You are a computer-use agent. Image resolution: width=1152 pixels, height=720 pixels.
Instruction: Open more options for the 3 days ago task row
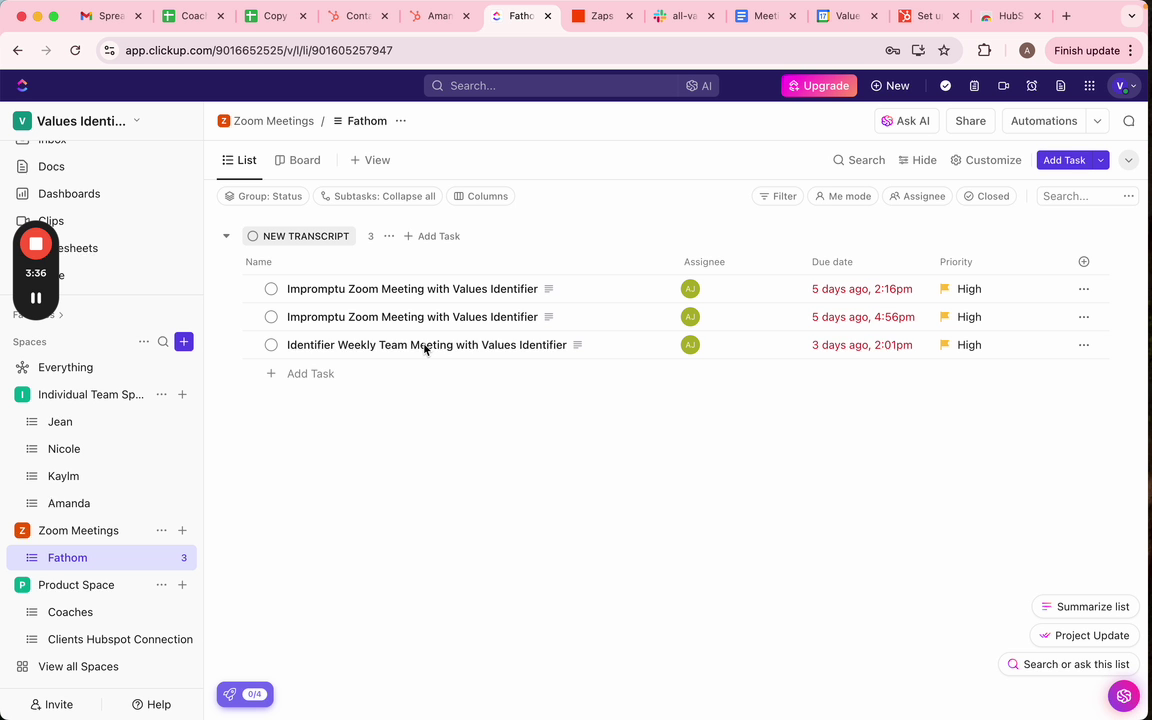click(1084, 345)
